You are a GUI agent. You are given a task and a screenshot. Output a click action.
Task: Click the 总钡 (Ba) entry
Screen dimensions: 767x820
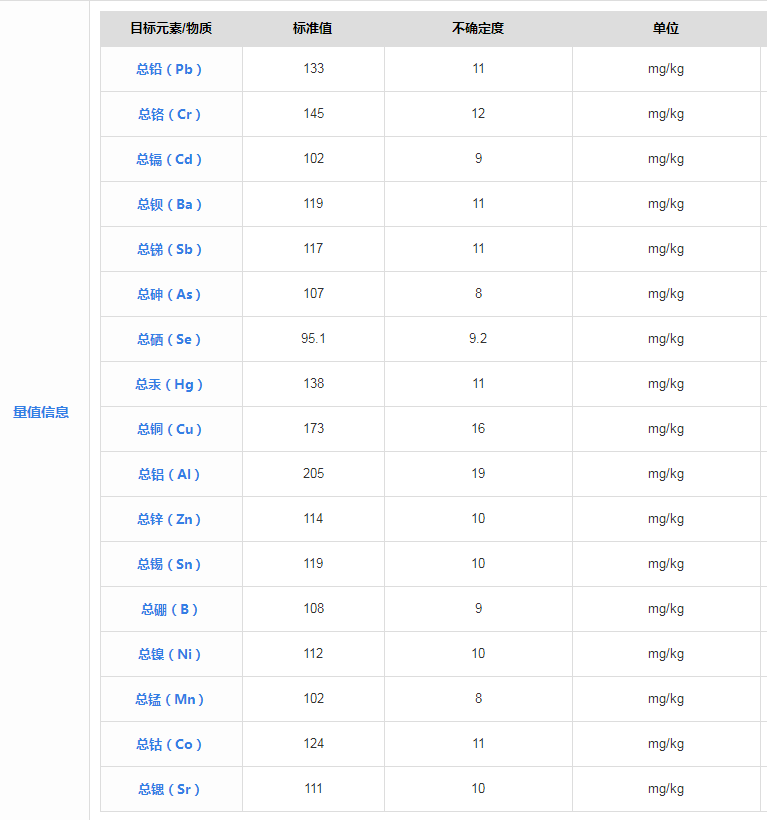(170, 204)
